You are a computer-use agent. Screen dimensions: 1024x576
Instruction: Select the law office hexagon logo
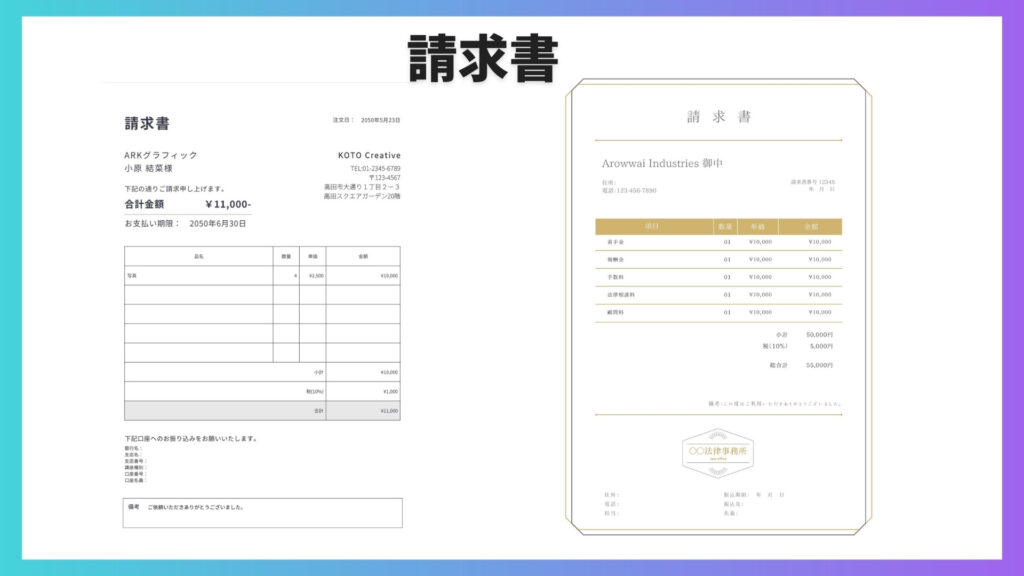(x=717, y=452)
